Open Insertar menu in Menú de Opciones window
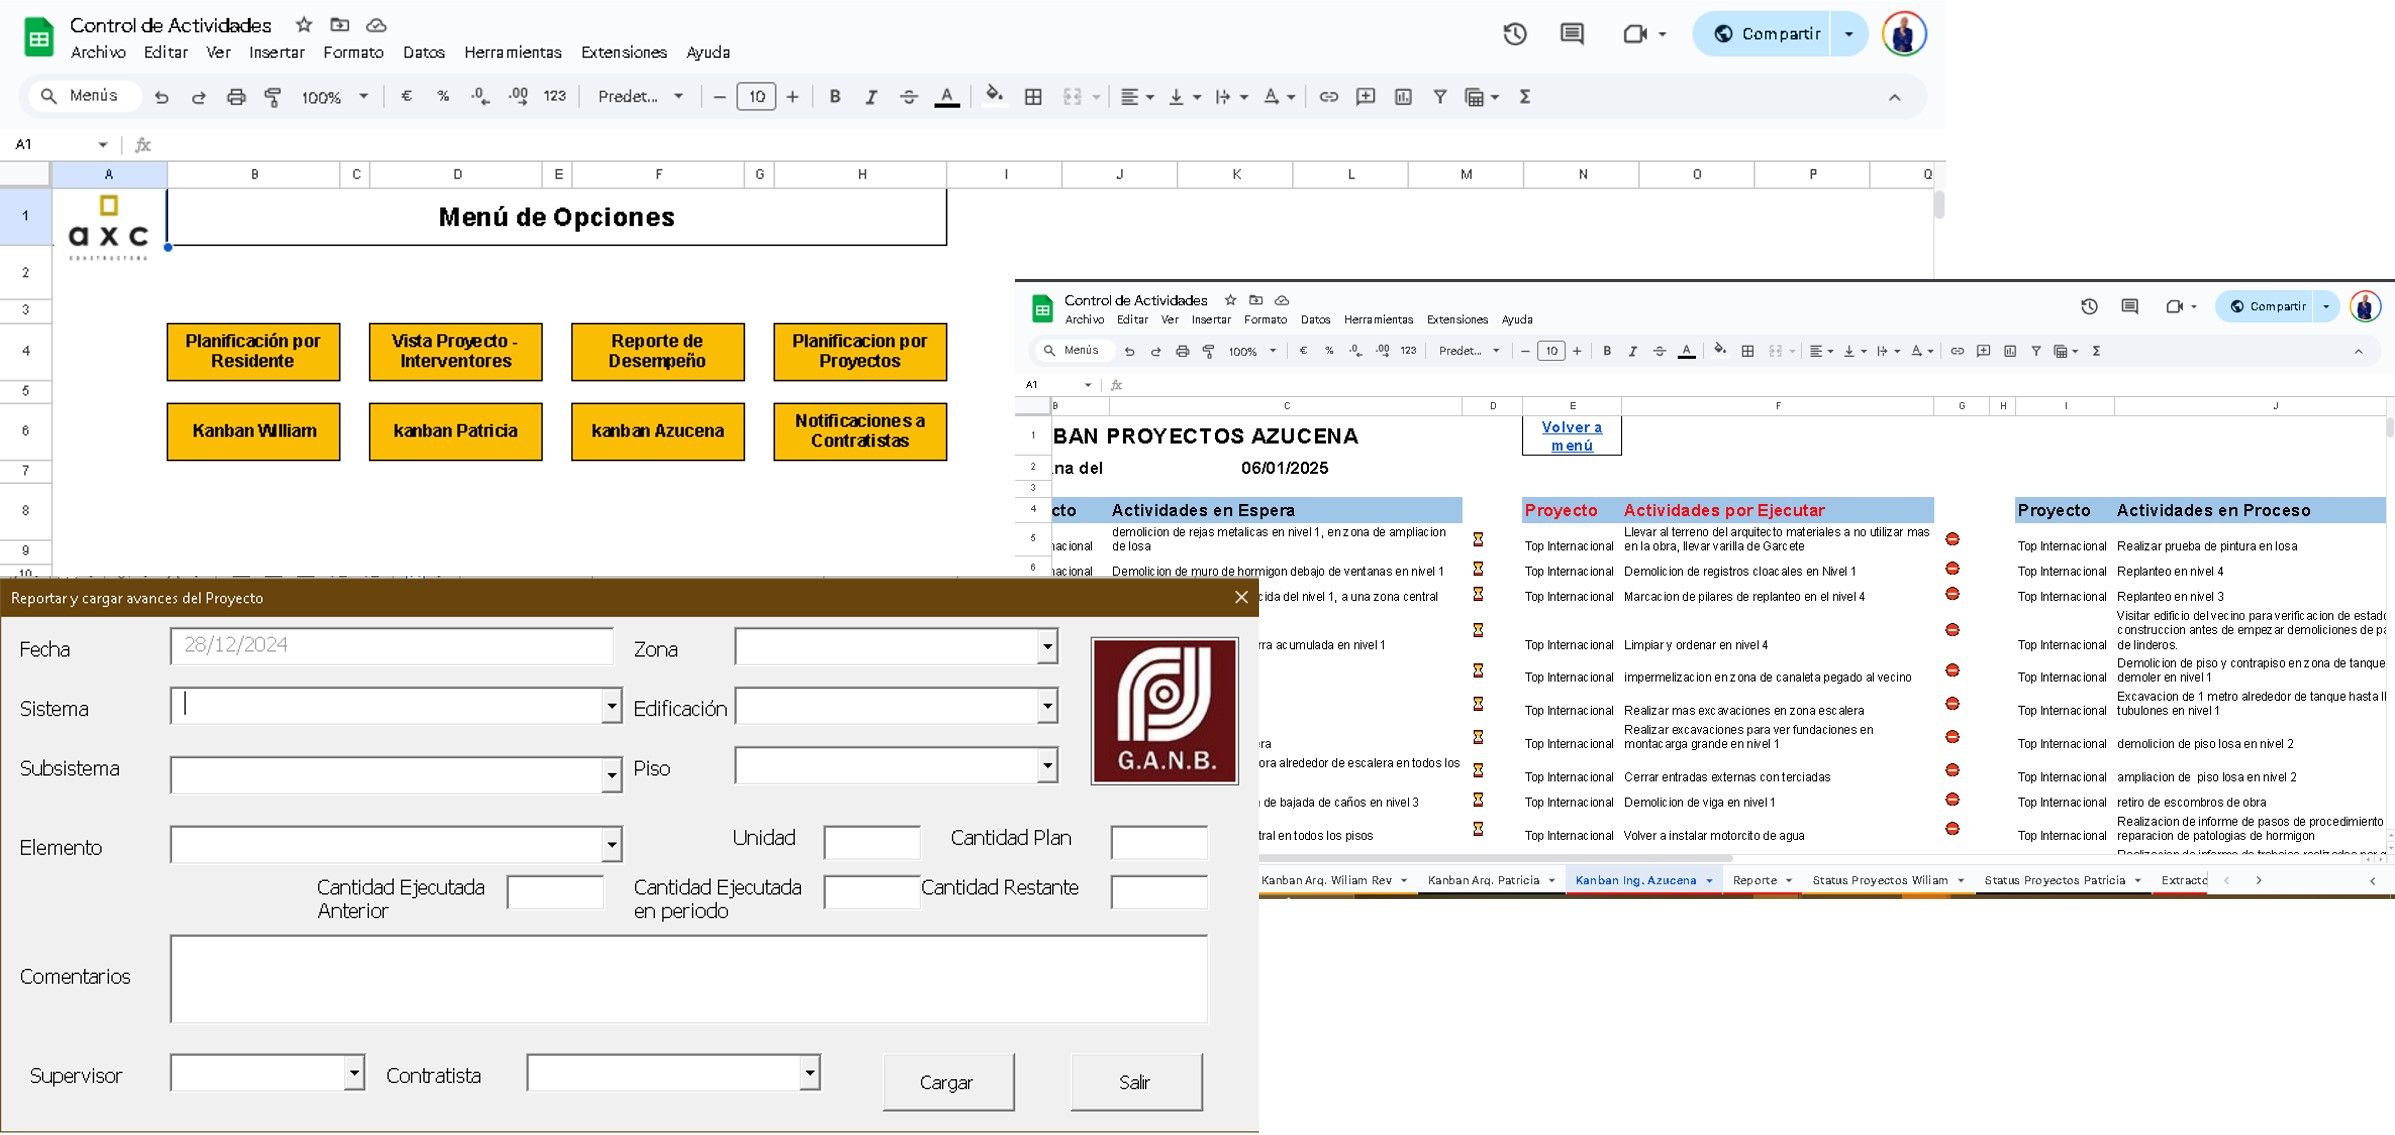The height and width of the screenshot is (1135, 2395). [277, 52]
